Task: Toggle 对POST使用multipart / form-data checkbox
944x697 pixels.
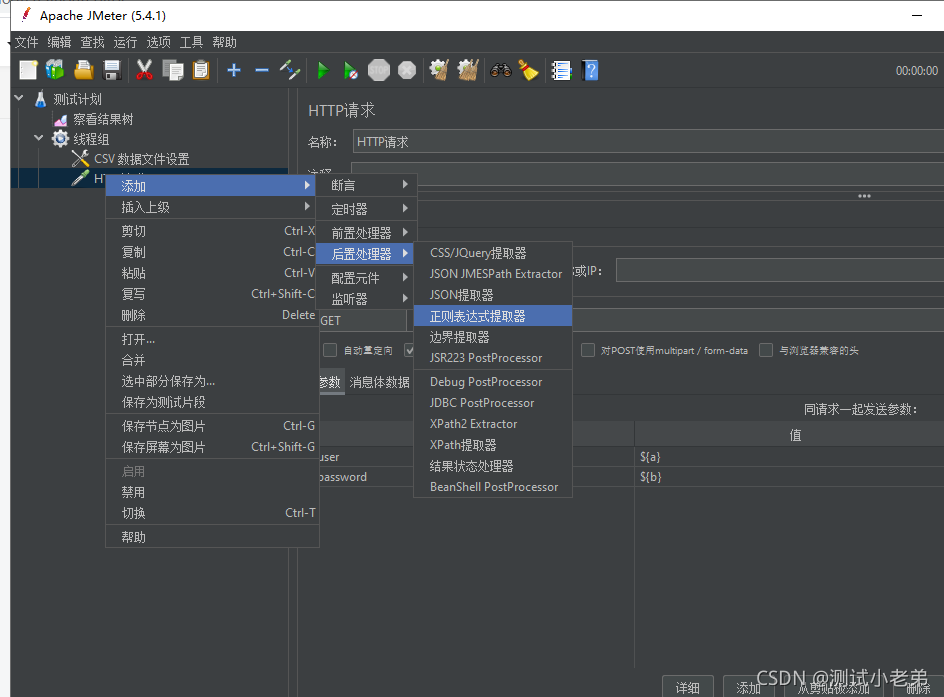Action: pyautogui.click(x=588, y=350)
